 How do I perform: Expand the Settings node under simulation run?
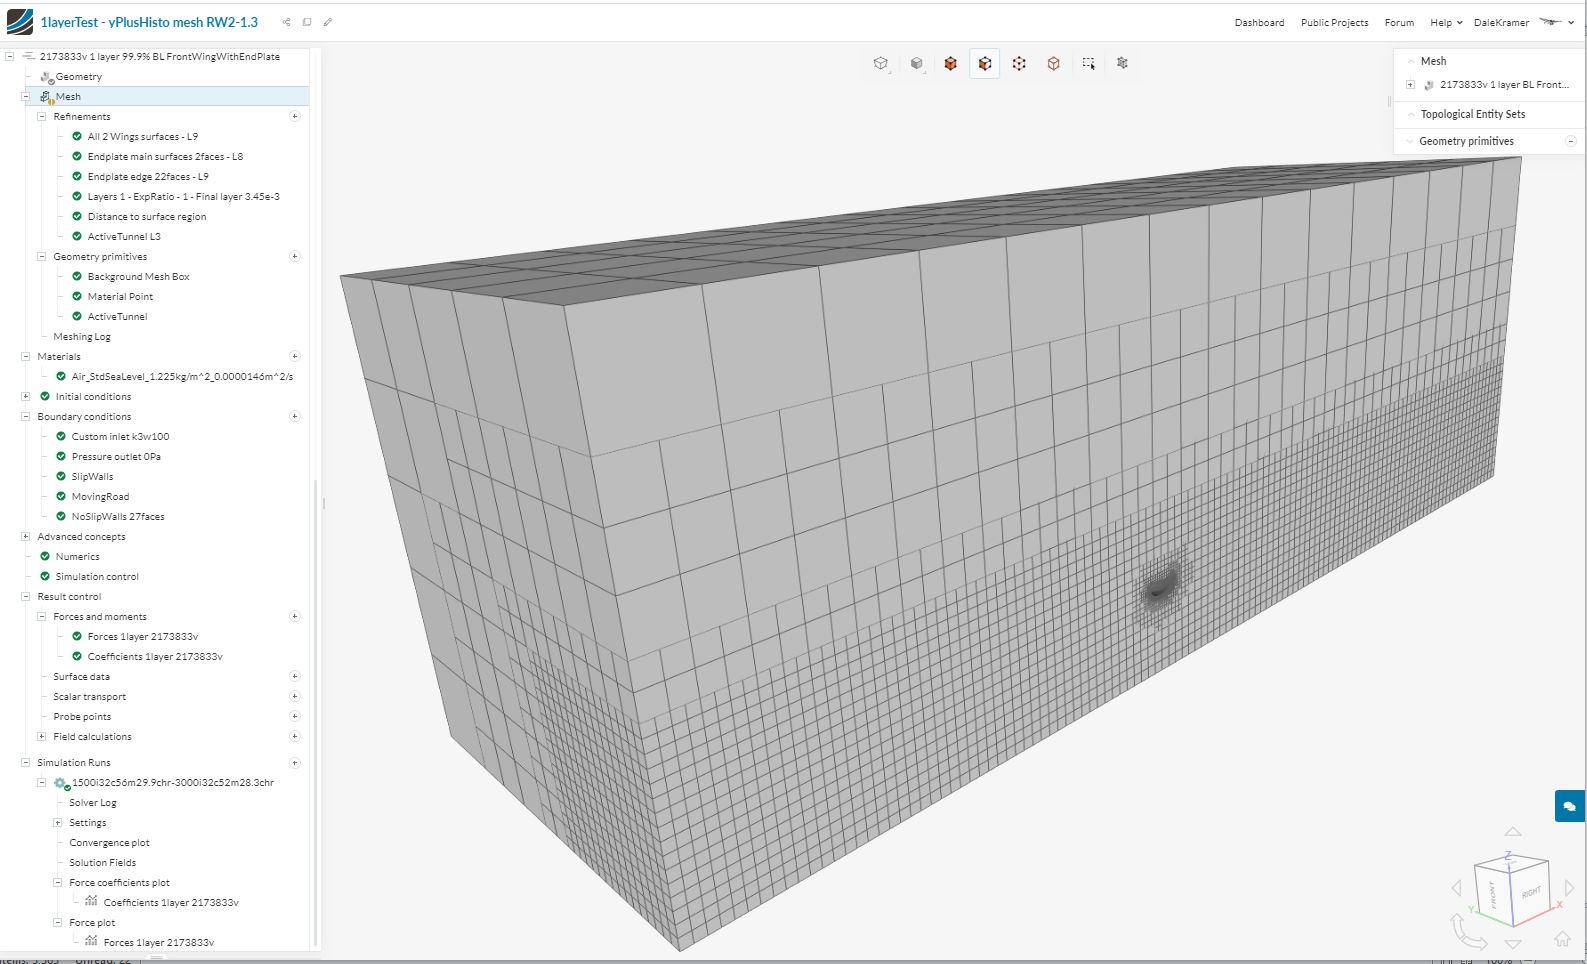(58, 823)
